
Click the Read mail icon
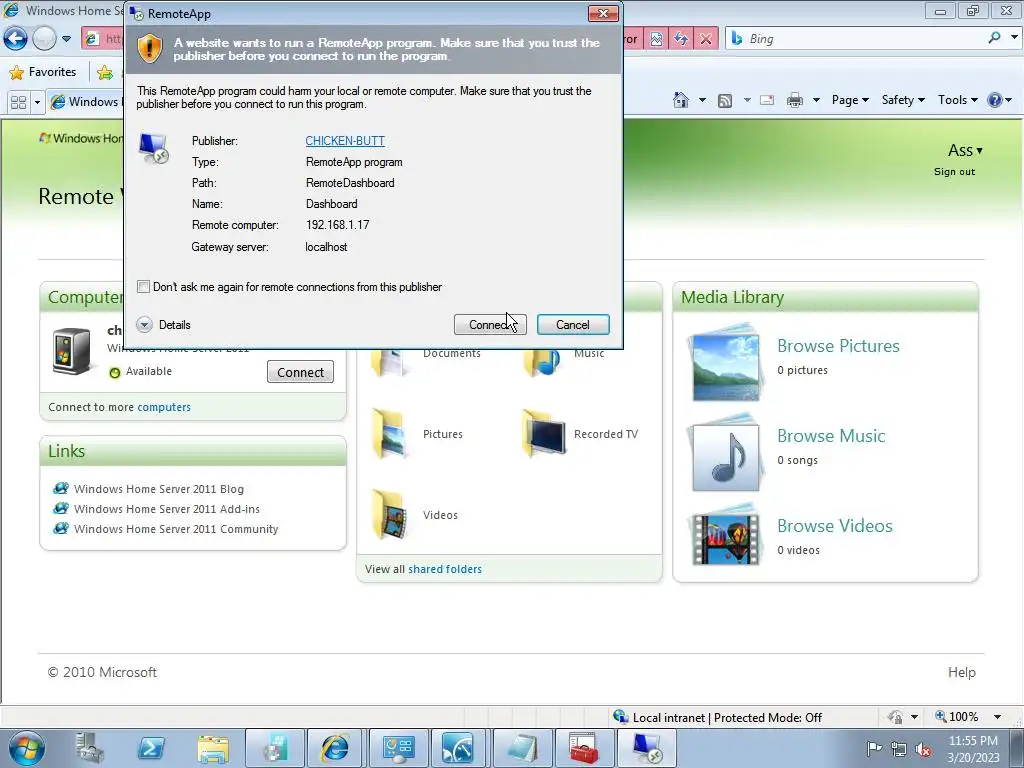[767, 100]
